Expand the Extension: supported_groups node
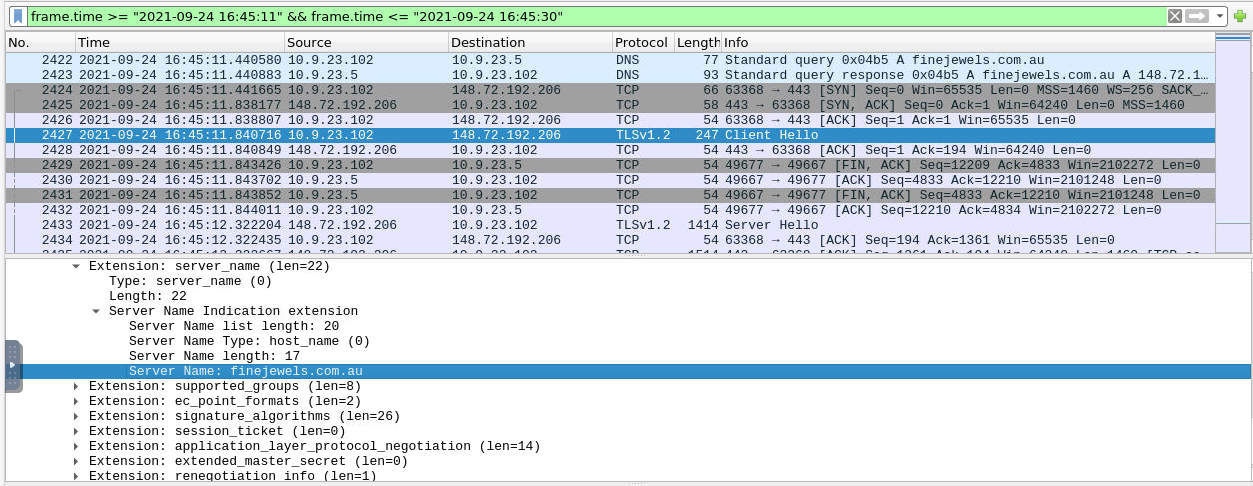Viewport: 1253px width, 486px height. [x=76, y=386]
